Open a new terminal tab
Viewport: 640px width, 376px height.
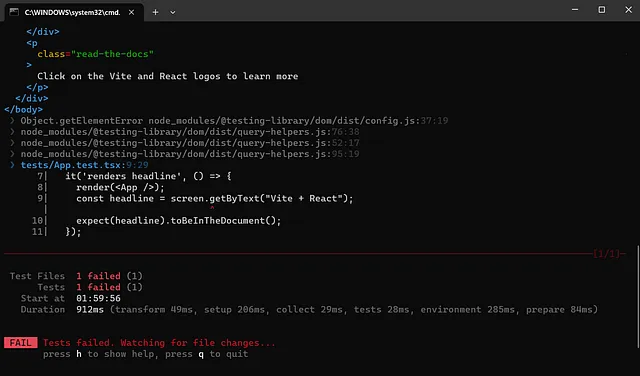point(155,12)
